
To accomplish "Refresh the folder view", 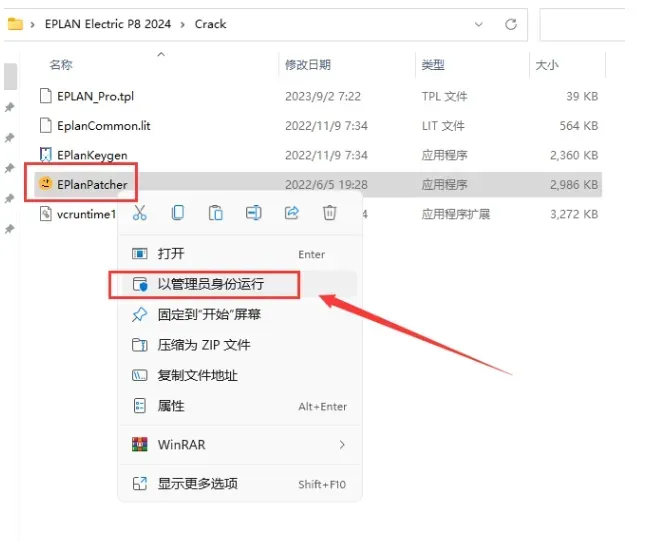I will pos(511,24).
